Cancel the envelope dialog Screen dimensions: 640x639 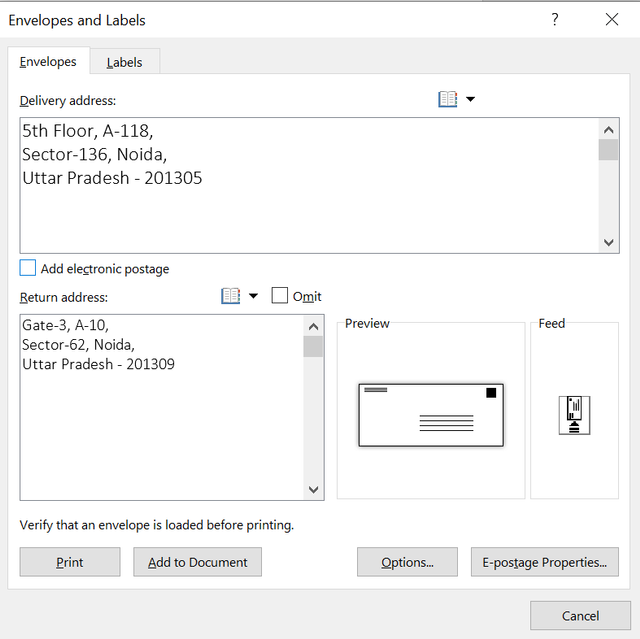tap(580, 615)
